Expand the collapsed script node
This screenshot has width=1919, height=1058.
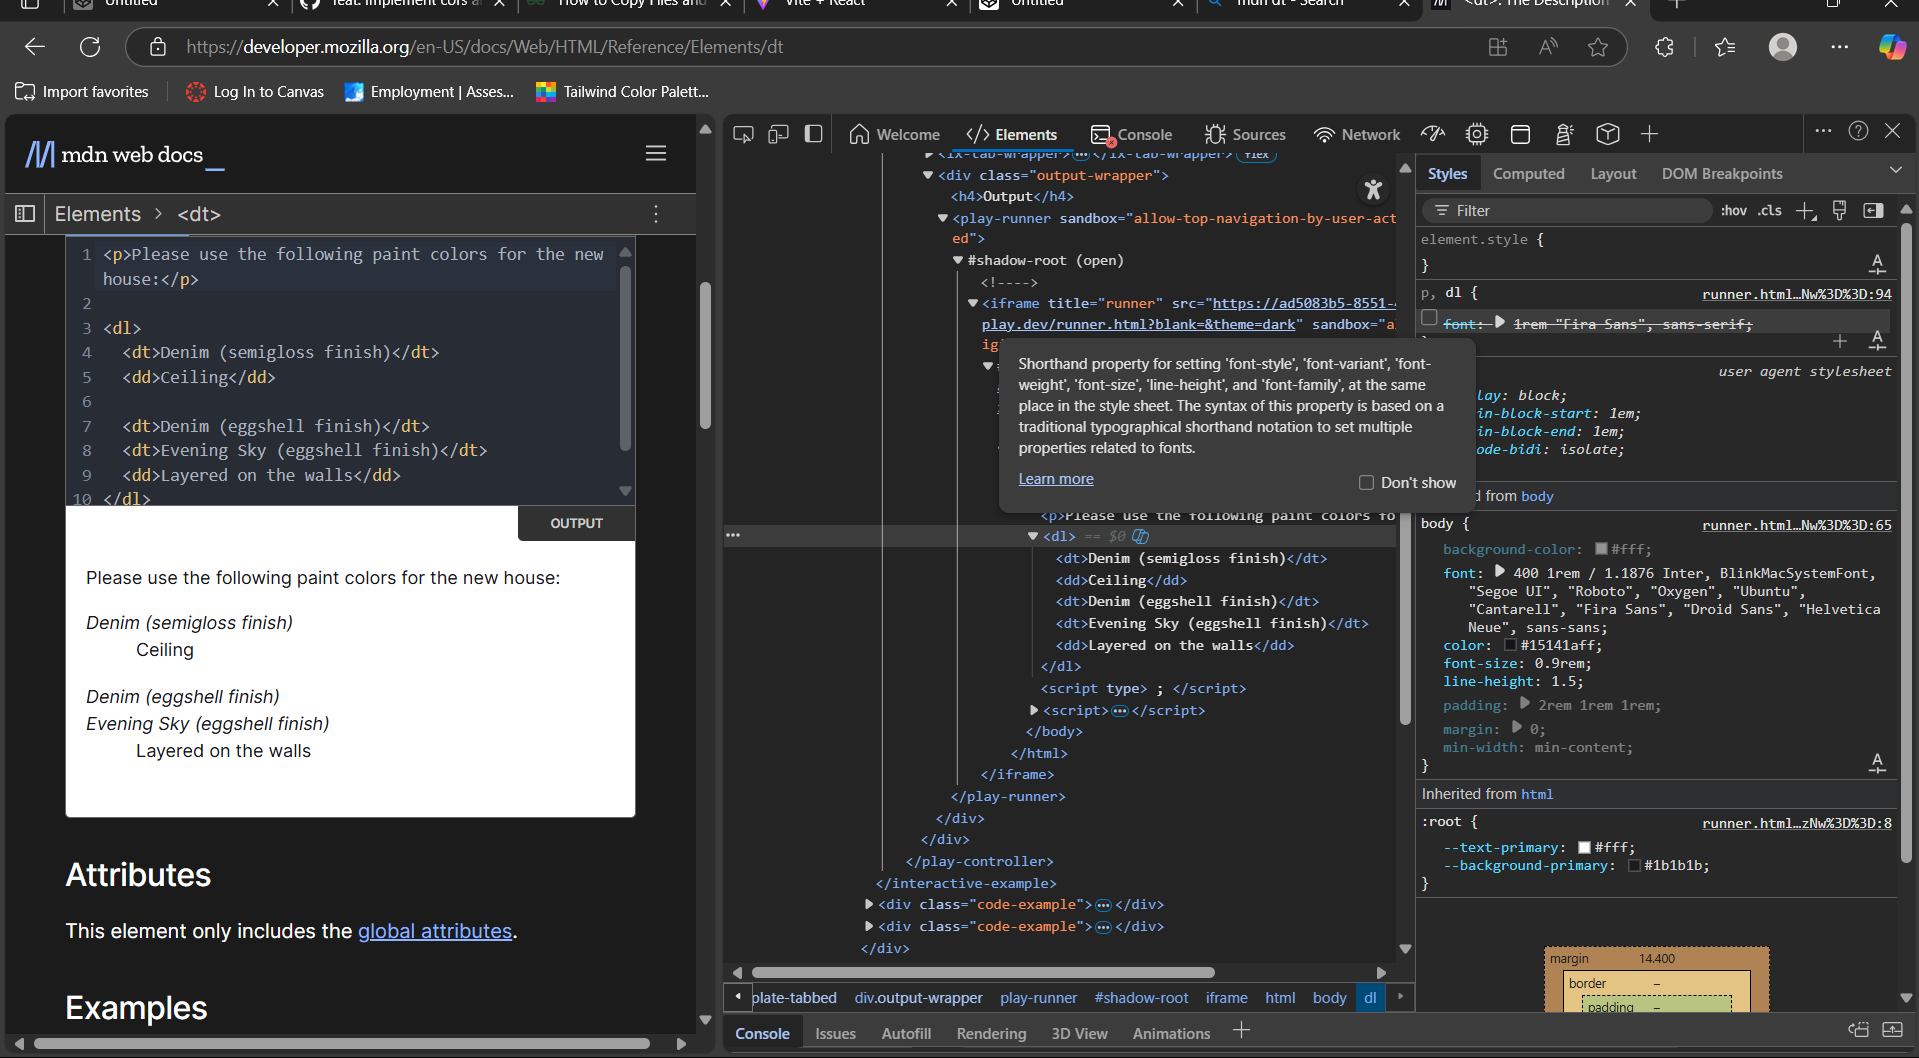tap(1034, 710)
